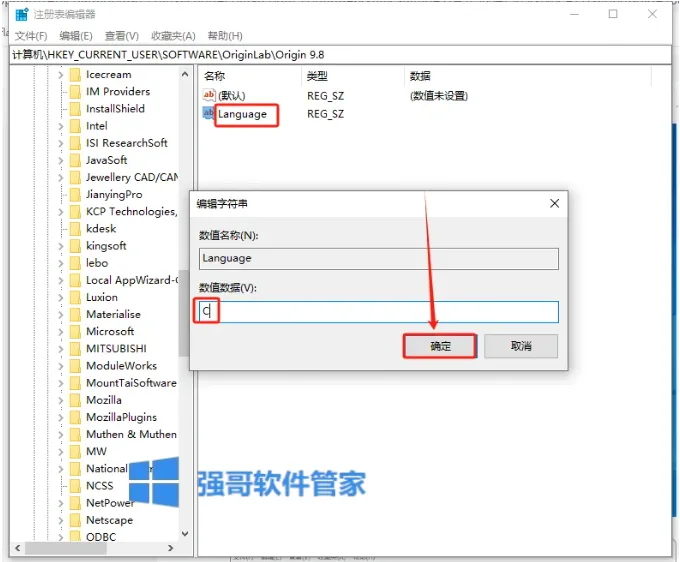Click the Icecream folder icon

[x=75, y=75]
